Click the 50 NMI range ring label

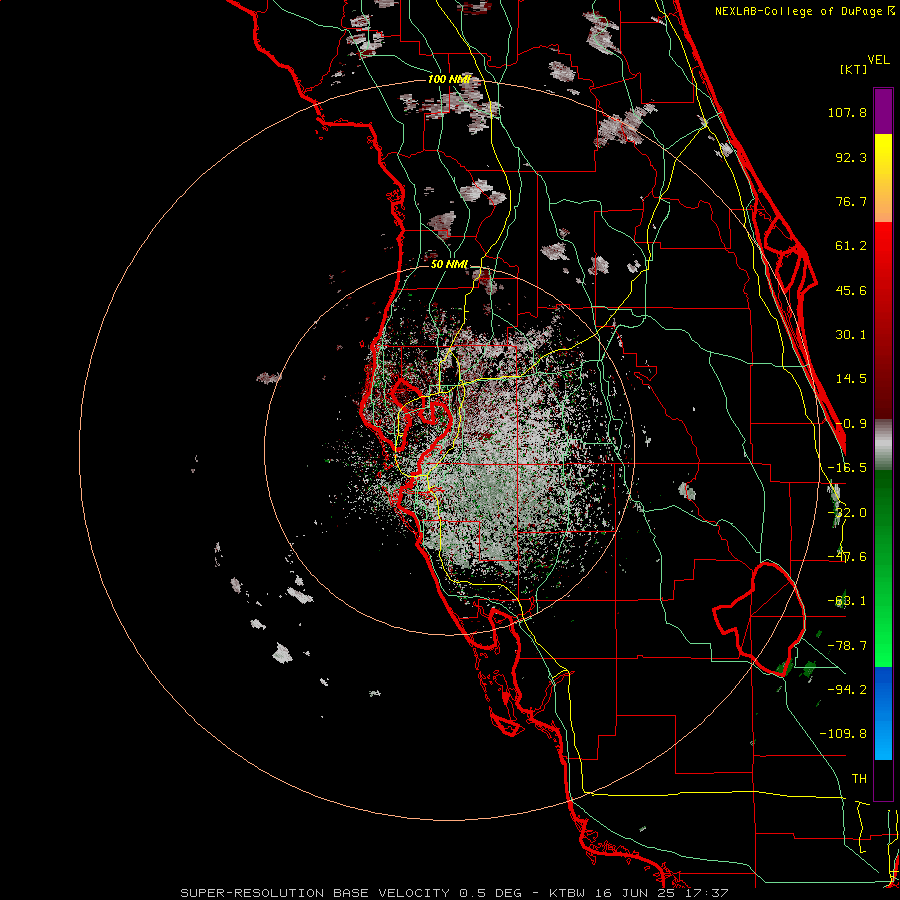point(449,265)
